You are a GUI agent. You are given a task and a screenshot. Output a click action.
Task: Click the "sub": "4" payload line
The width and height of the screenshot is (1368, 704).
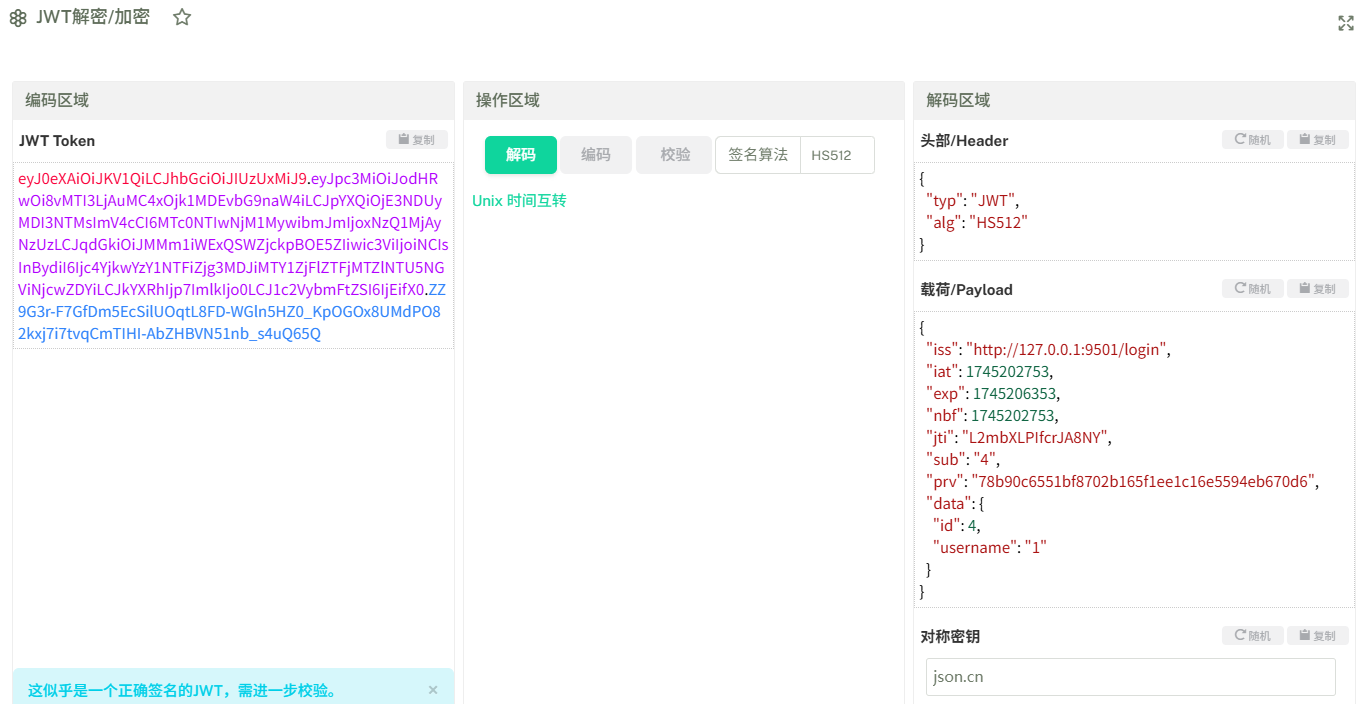(963, 460)
